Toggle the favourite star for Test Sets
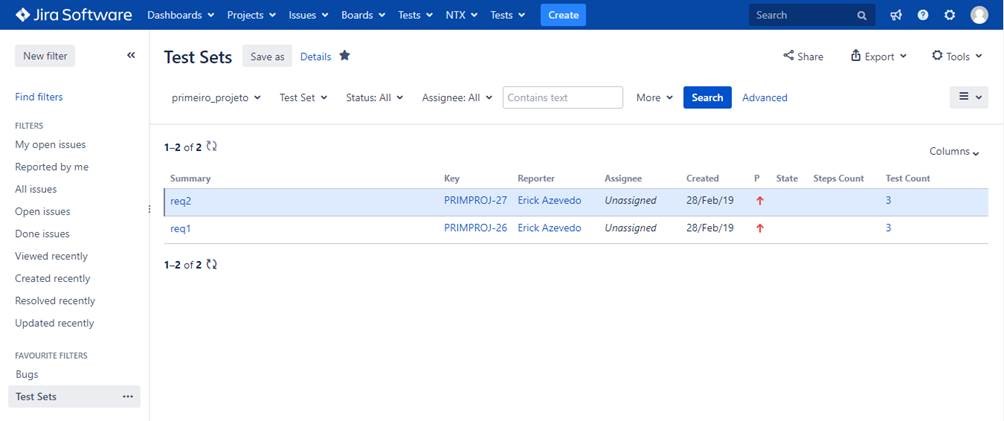This screenshot has width=1004, height=421. 344,56
